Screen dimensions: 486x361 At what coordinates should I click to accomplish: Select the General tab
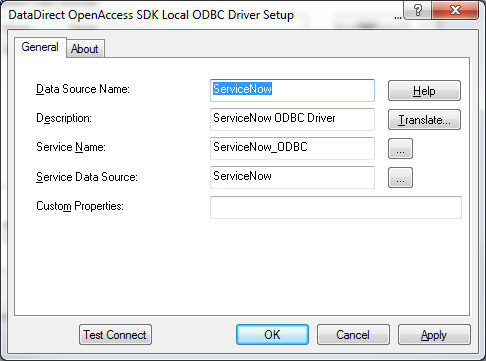tap(40, 47)
